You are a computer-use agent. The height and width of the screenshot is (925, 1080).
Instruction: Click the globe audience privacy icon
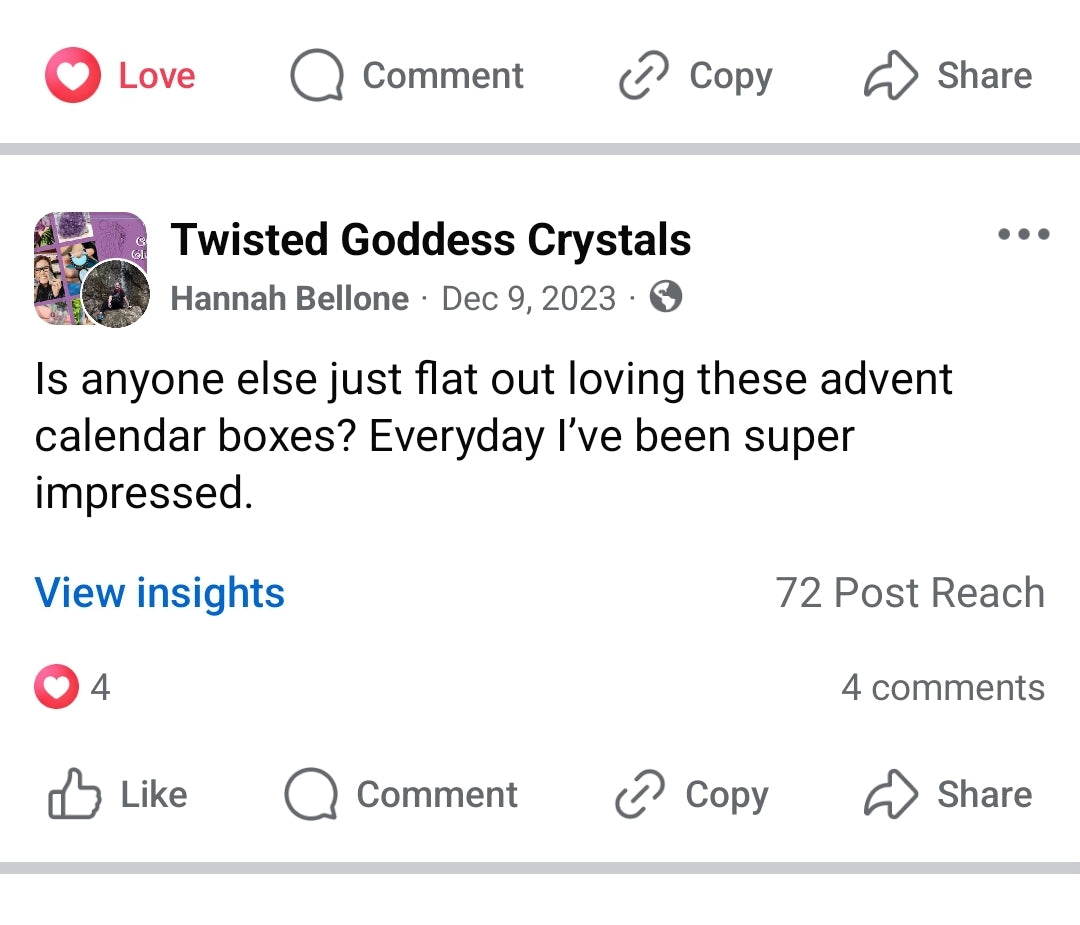pyautogui.click(x=666, y=297)
